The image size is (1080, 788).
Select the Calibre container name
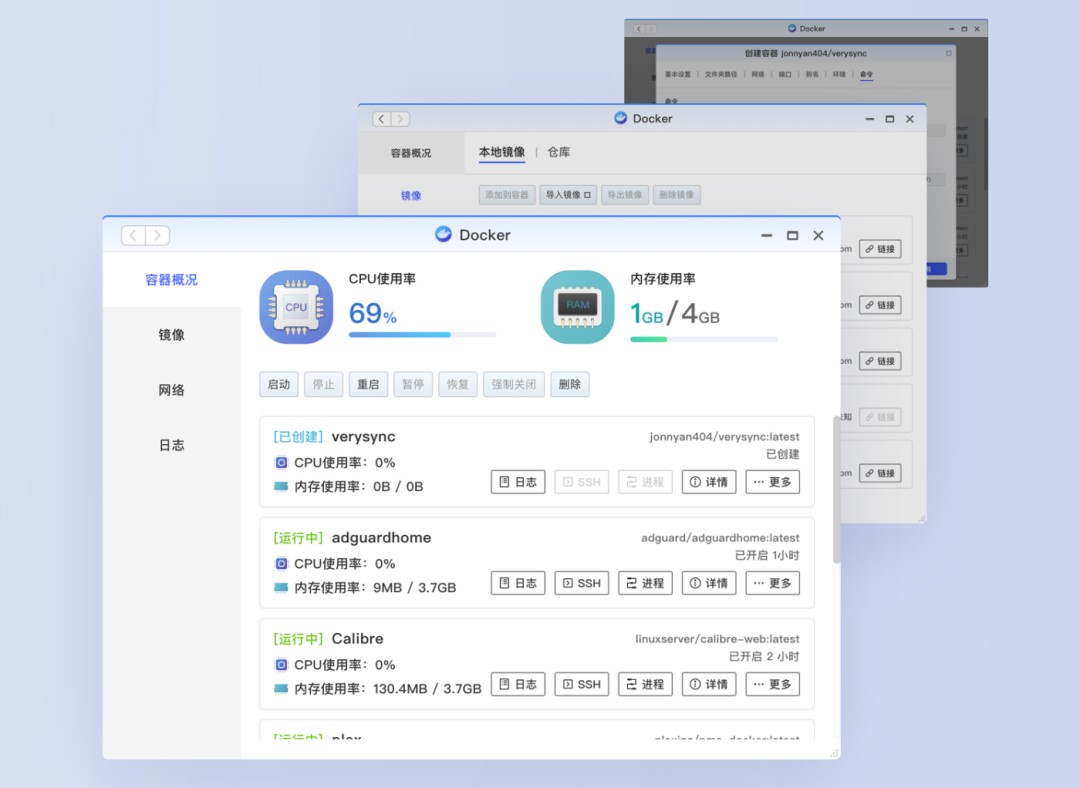(357, 639)
